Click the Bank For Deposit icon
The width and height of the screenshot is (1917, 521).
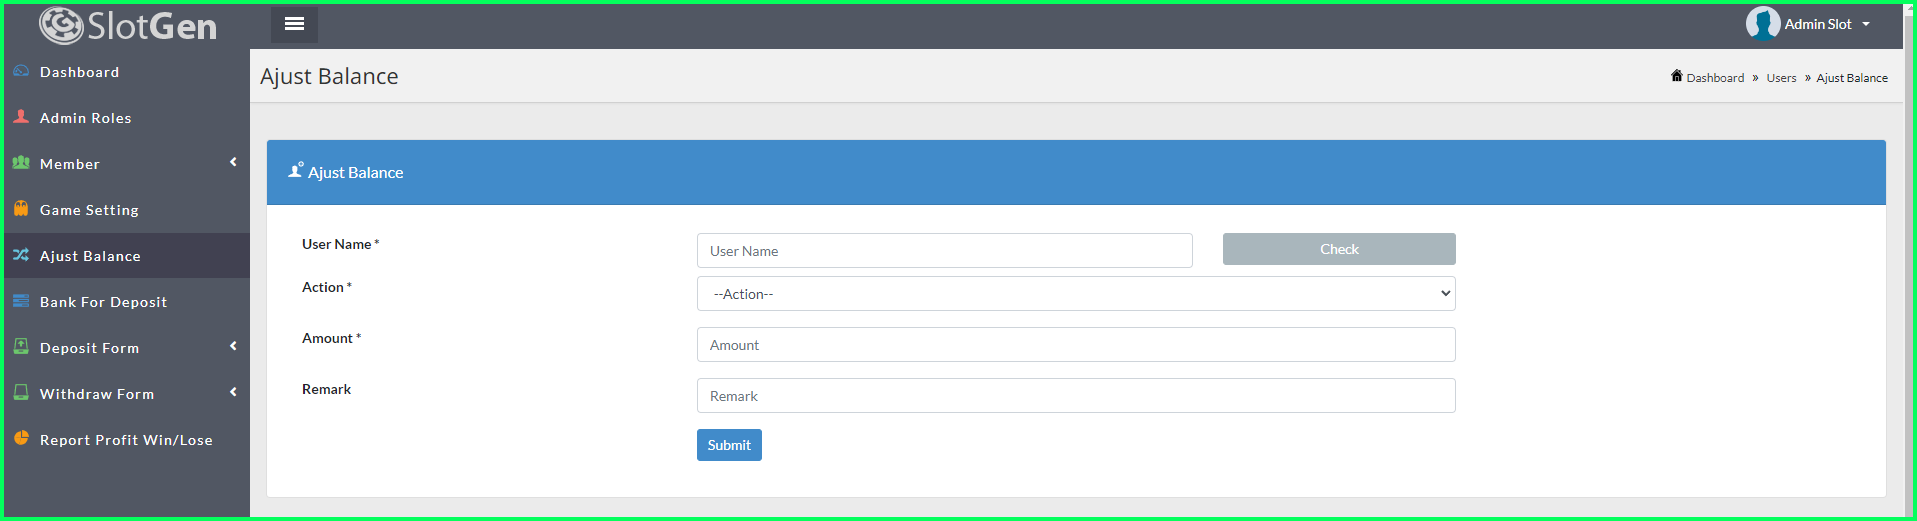point(21,301)
